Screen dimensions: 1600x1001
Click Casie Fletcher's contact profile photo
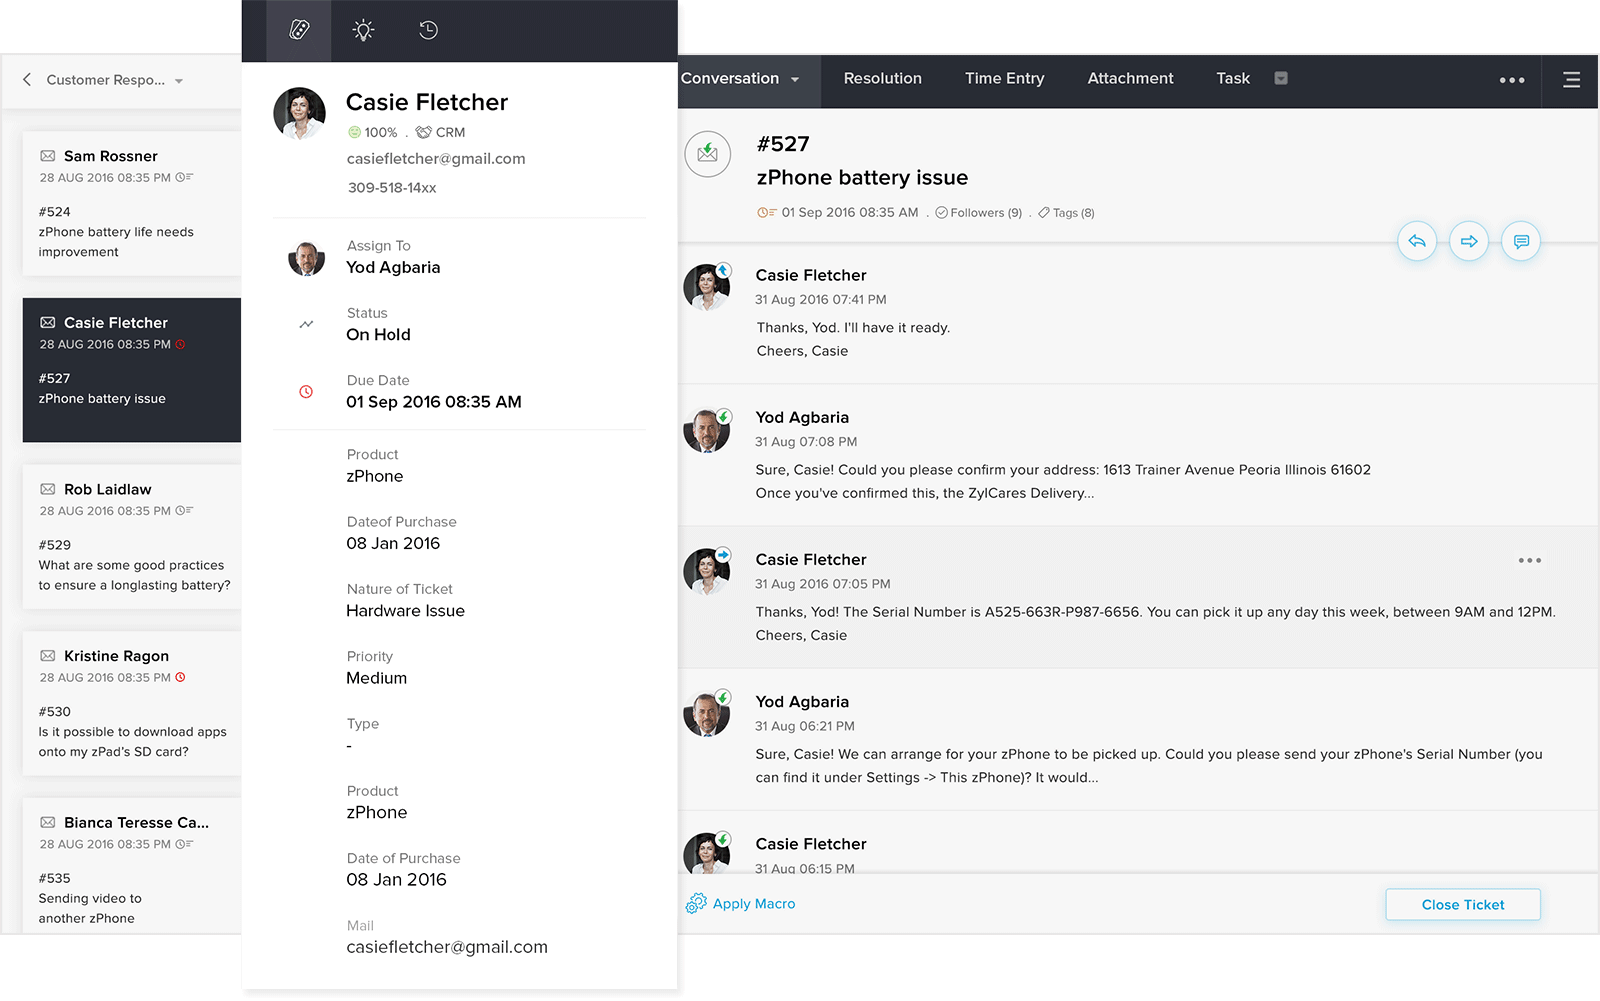(299, 113)
